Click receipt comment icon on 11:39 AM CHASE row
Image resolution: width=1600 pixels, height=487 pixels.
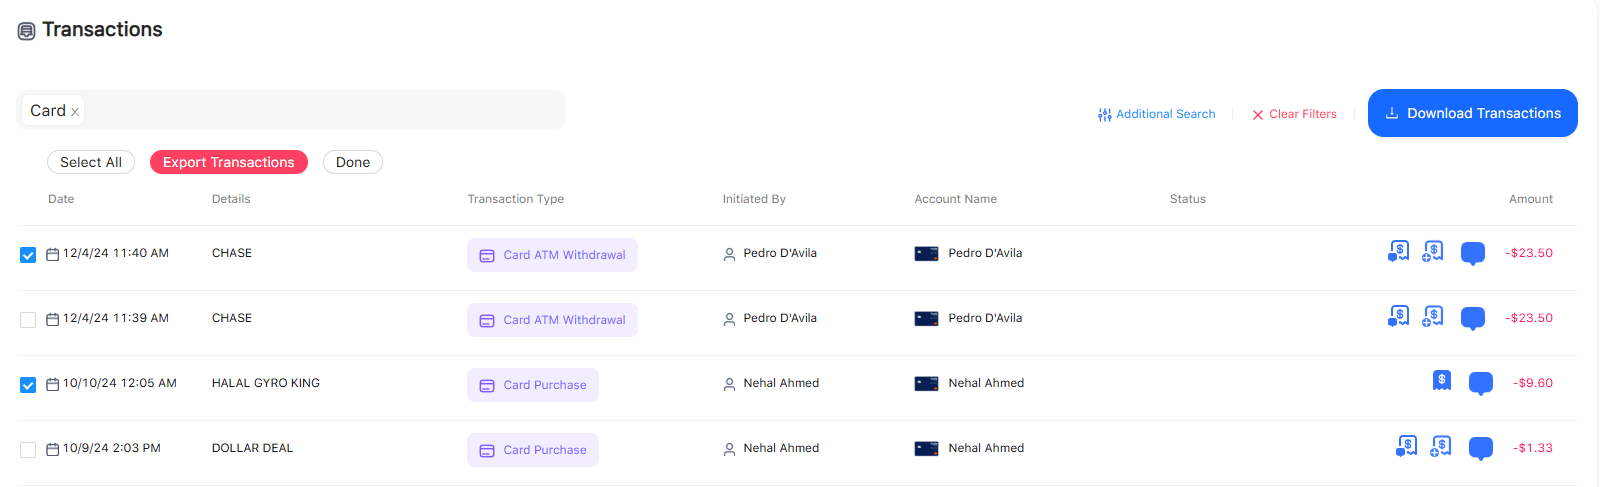(1398, 316)
